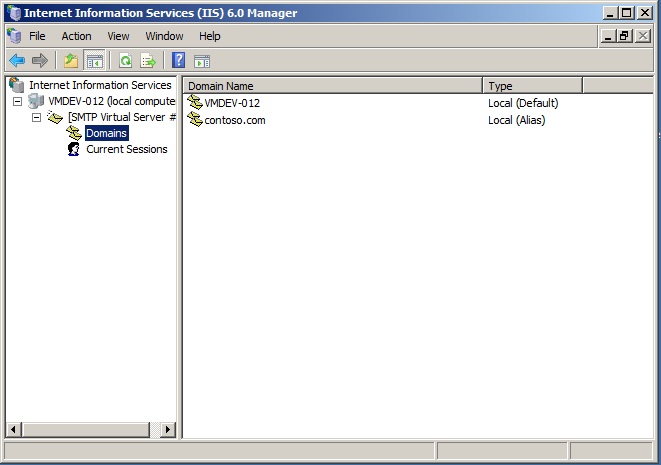Click the tree pane scroll left arrow
This screenshot has height=465, width=661.
[13, 430]
